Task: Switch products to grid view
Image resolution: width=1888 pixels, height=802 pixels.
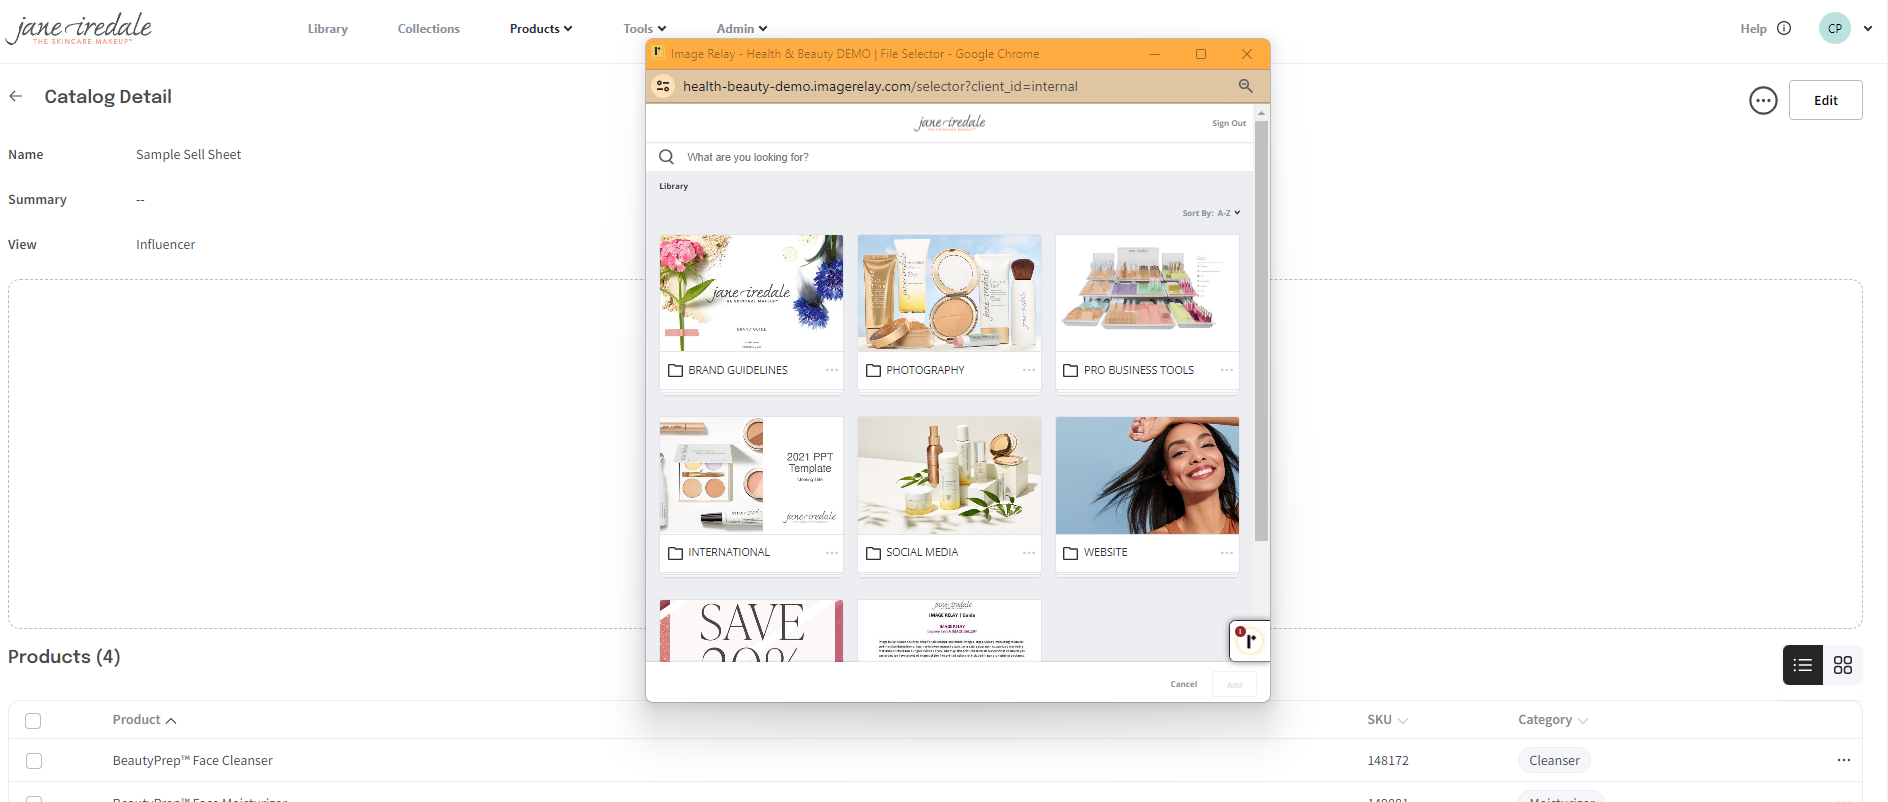Action: click(x=1843, y=665)
